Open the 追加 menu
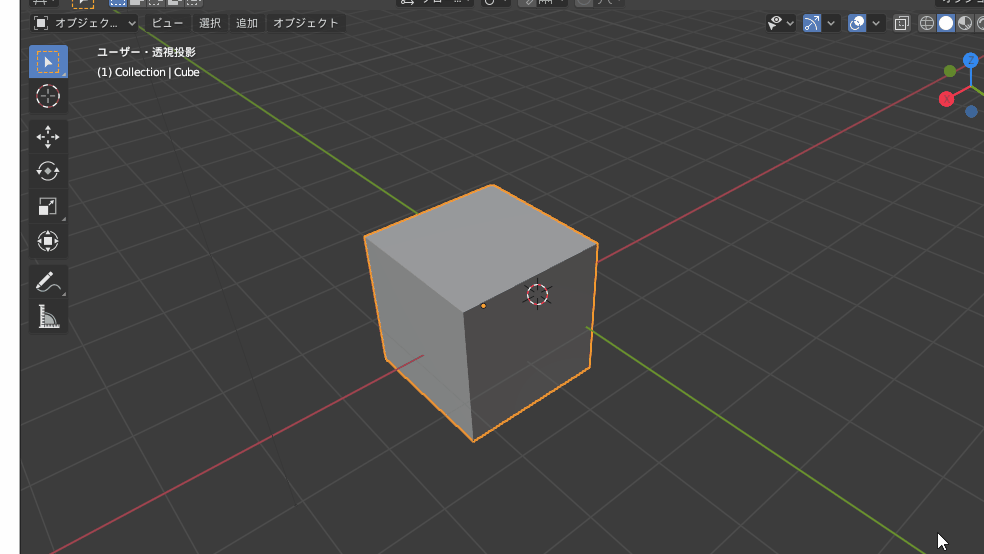 pos(247,23)
